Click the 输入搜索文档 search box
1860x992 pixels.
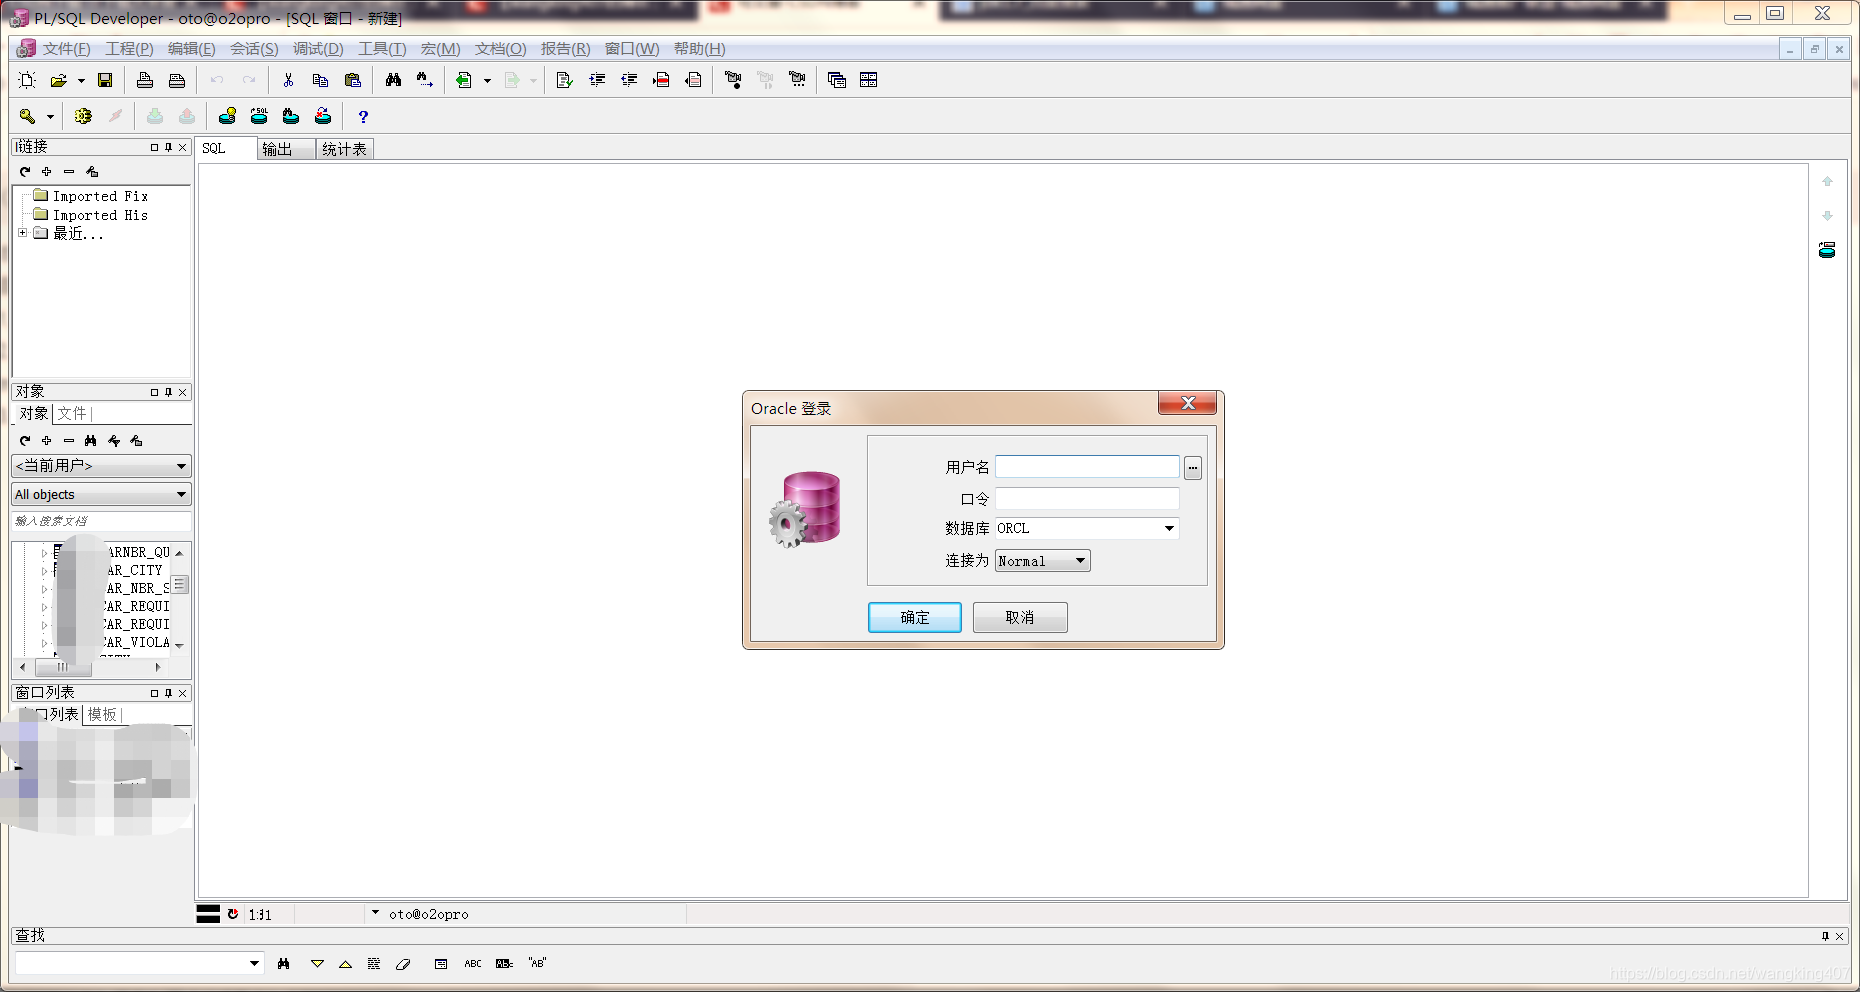coord(101,521)
